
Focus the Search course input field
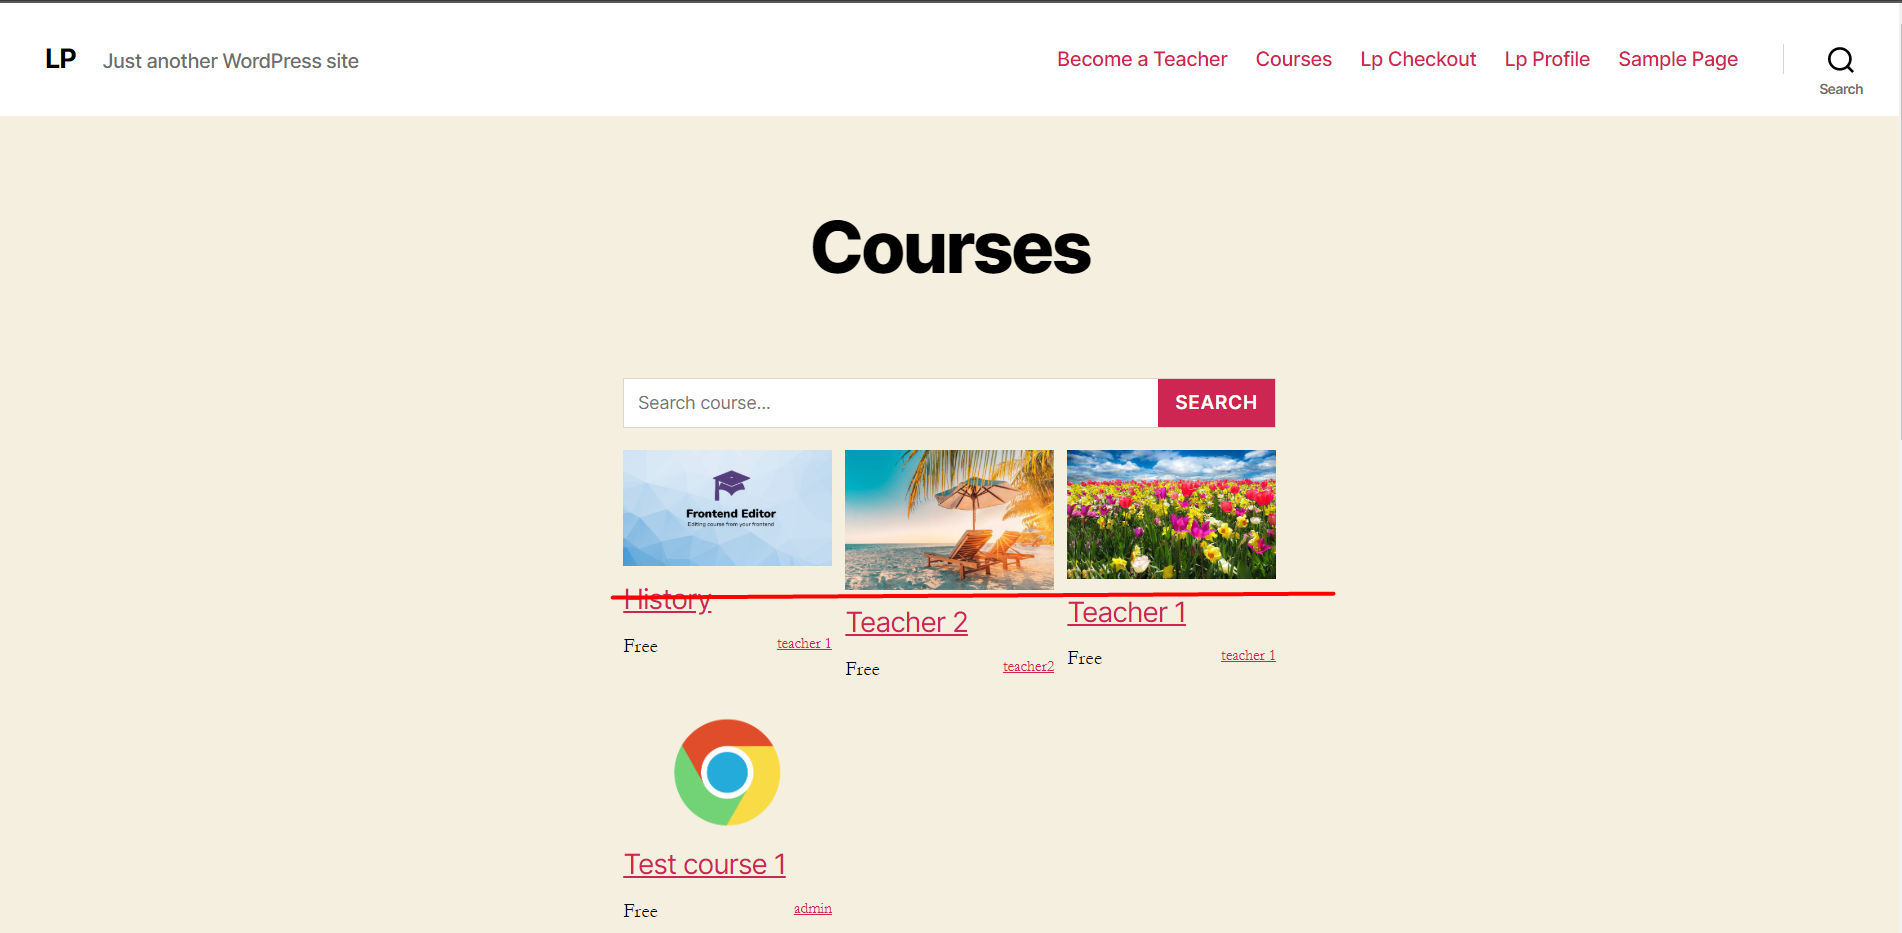click(890, 403)
